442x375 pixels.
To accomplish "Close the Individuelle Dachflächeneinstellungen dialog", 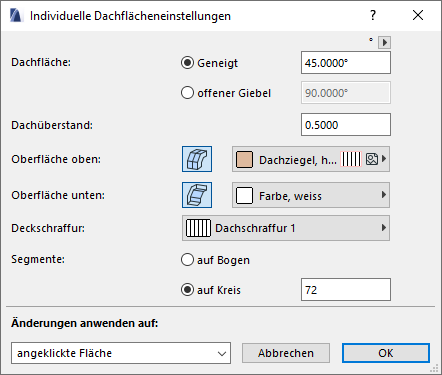I will 418,15.
